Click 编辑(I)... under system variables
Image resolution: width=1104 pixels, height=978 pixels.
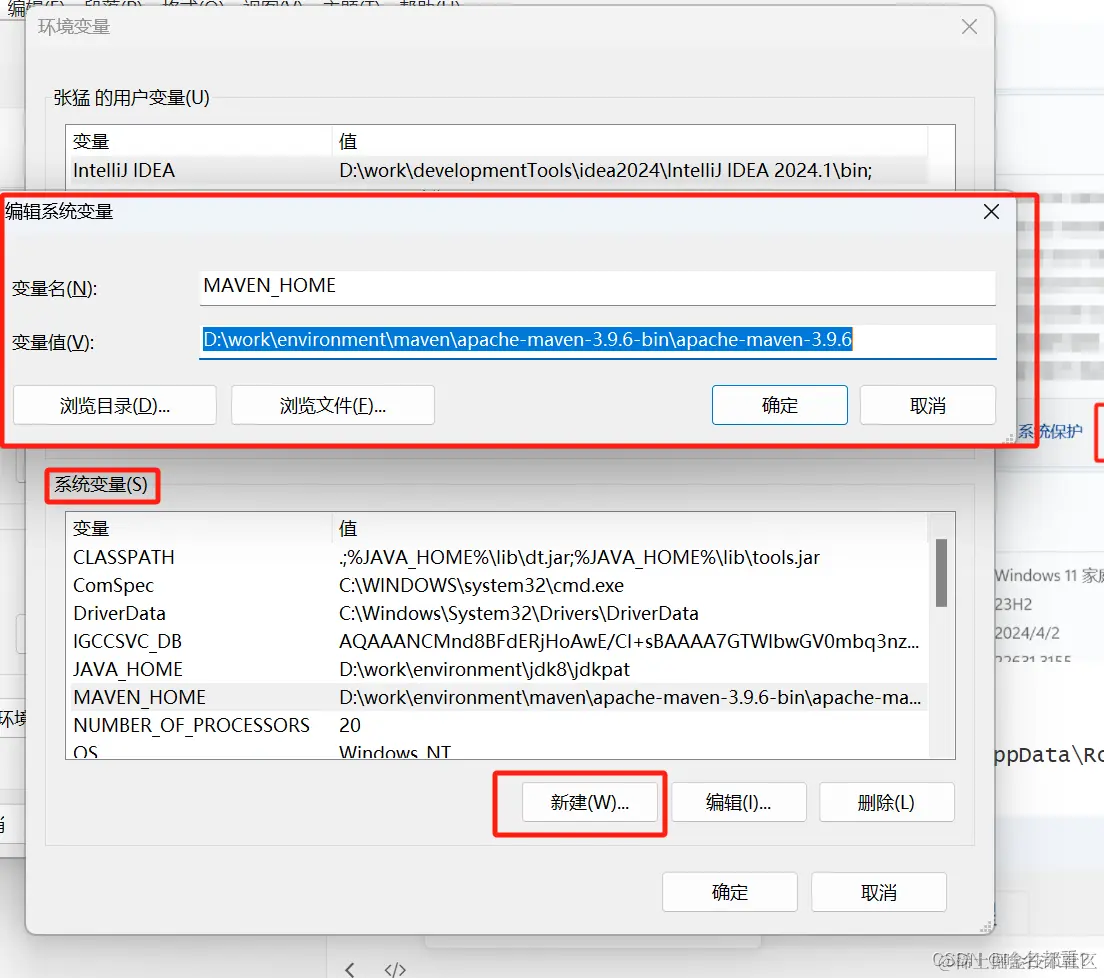(739, 802)
